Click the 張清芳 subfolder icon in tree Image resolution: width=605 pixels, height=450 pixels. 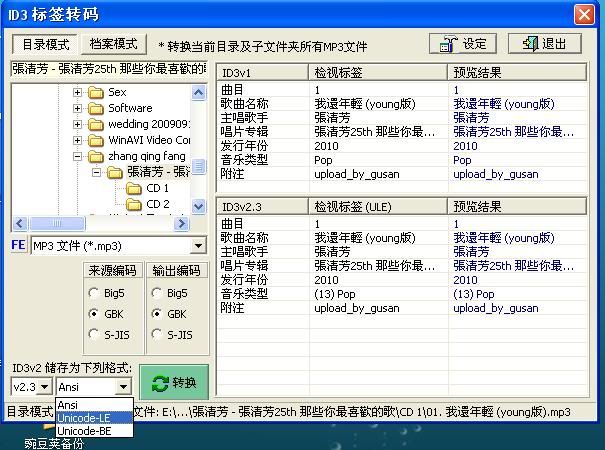pyautogui.click(x=115, y=173)
